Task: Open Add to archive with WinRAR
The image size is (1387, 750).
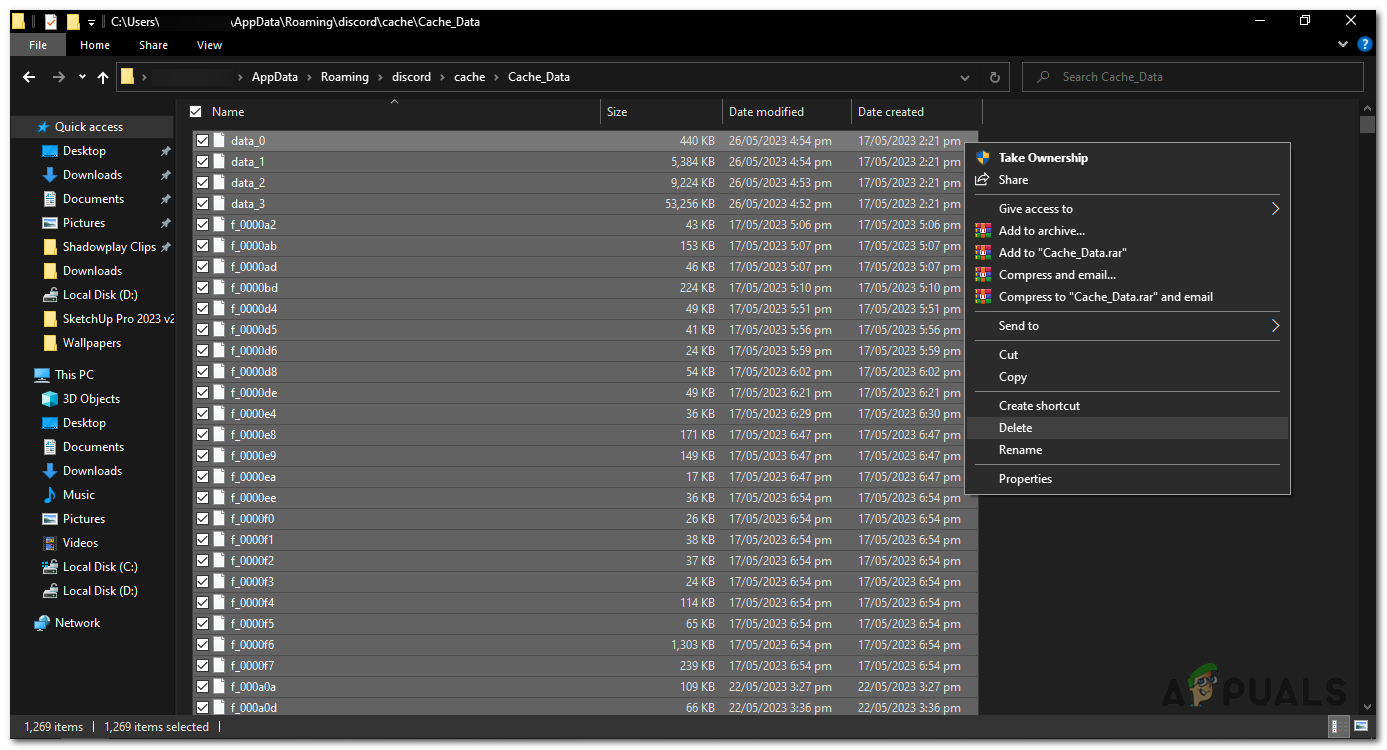Action: coord(1044,230)
